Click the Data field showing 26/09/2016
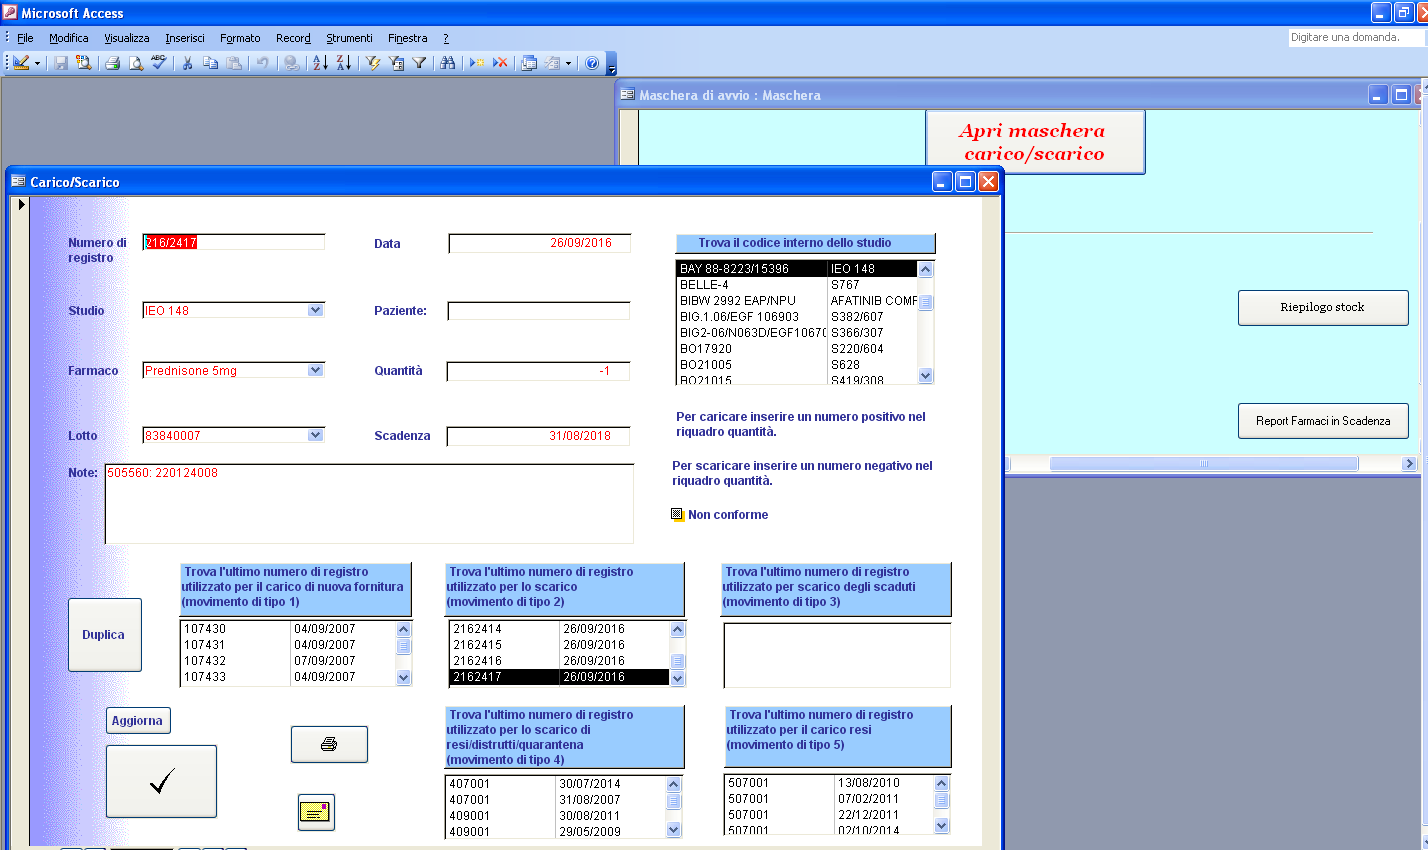Image resolution: width=1428 pixels, height=850 pixels. coord(540,243)
